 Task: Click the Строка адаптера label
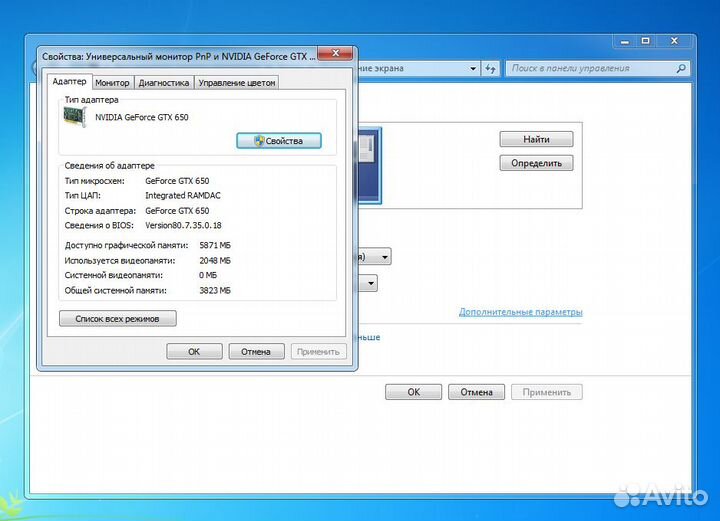pos(100,211)
